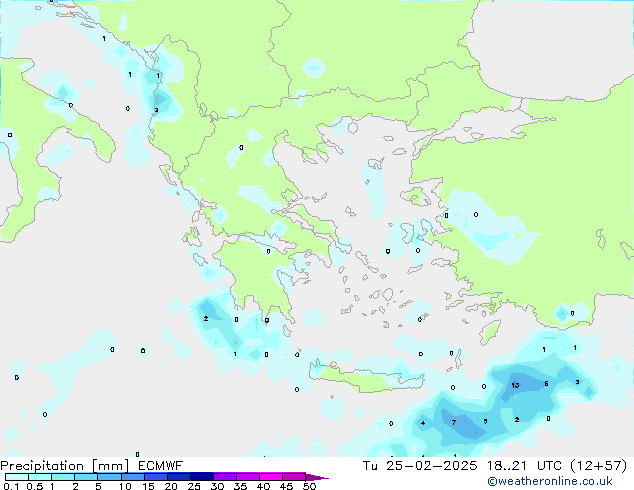Click the "7" precipitation value on the map
Screen dimensions: 634x490
pyautogui.click(x=454, y=422)
